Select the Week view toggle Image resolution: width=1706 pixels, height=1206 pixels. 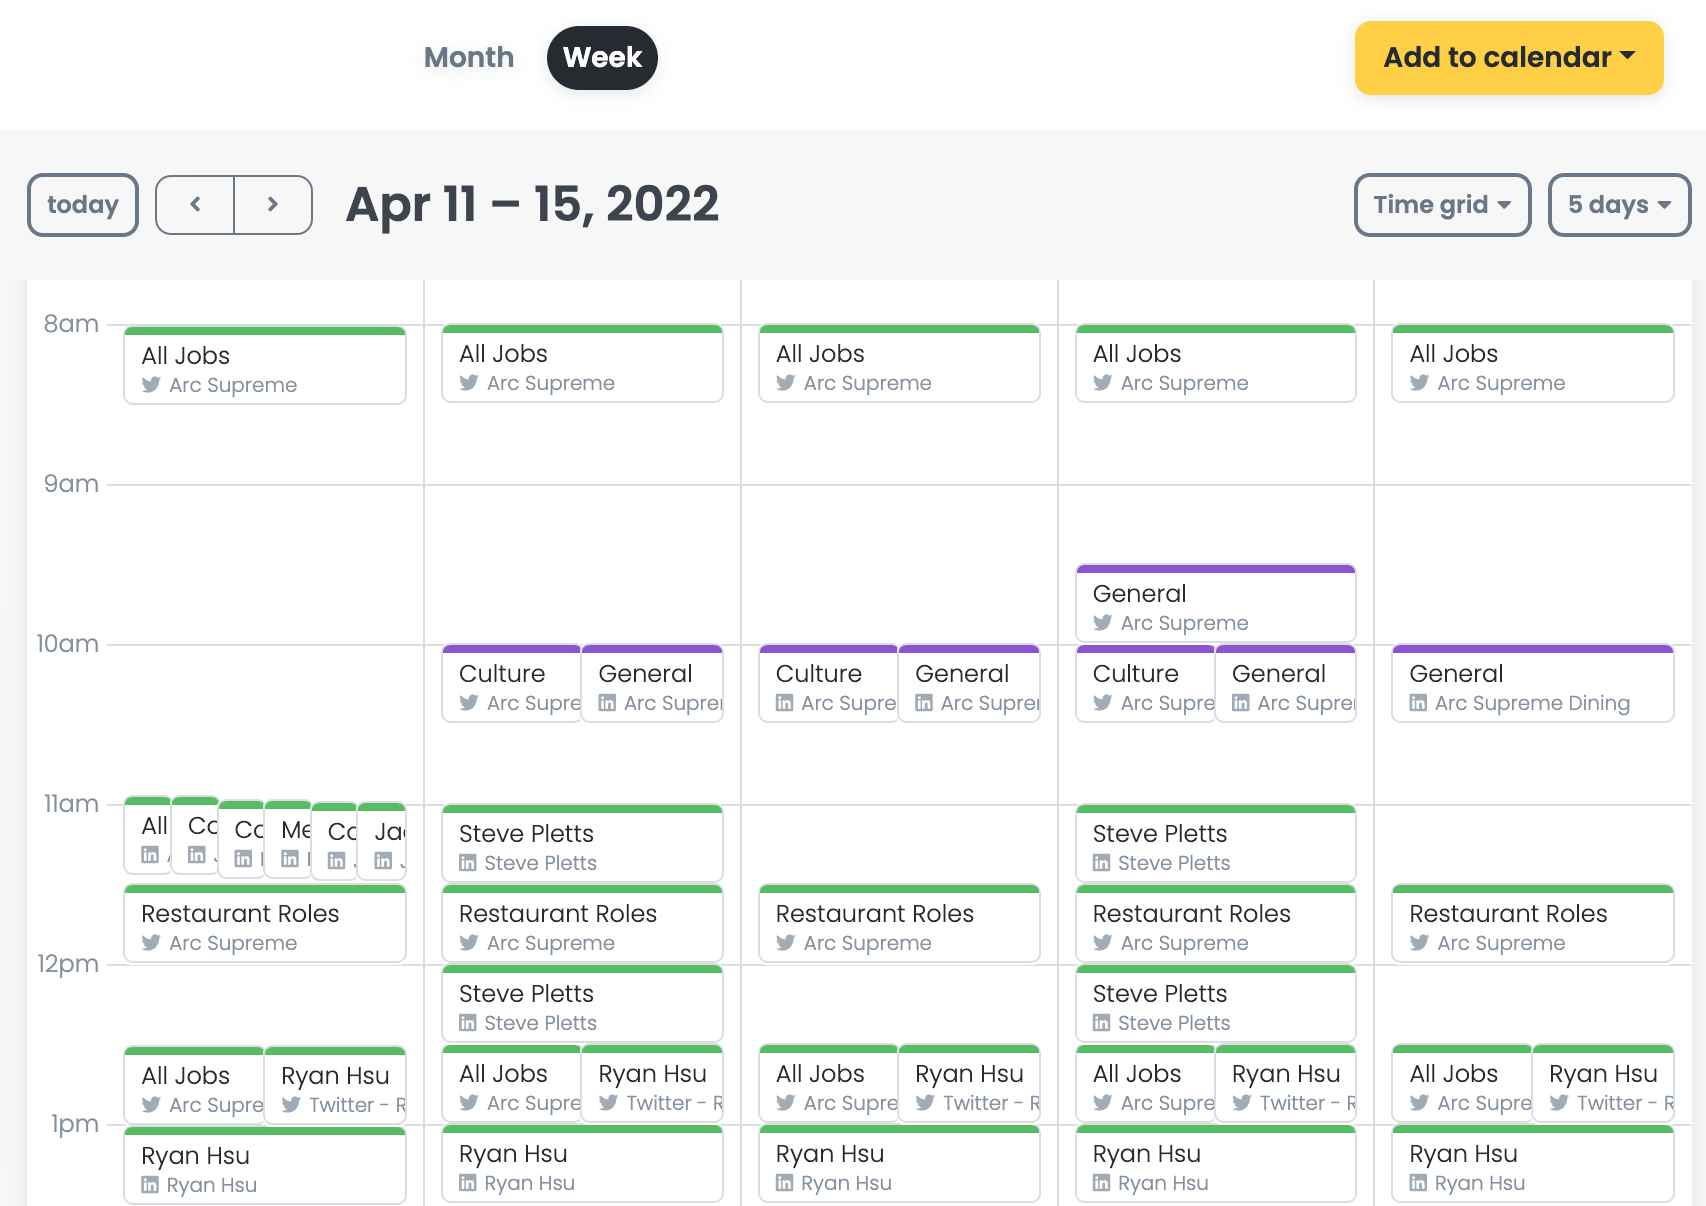[602, 58]
